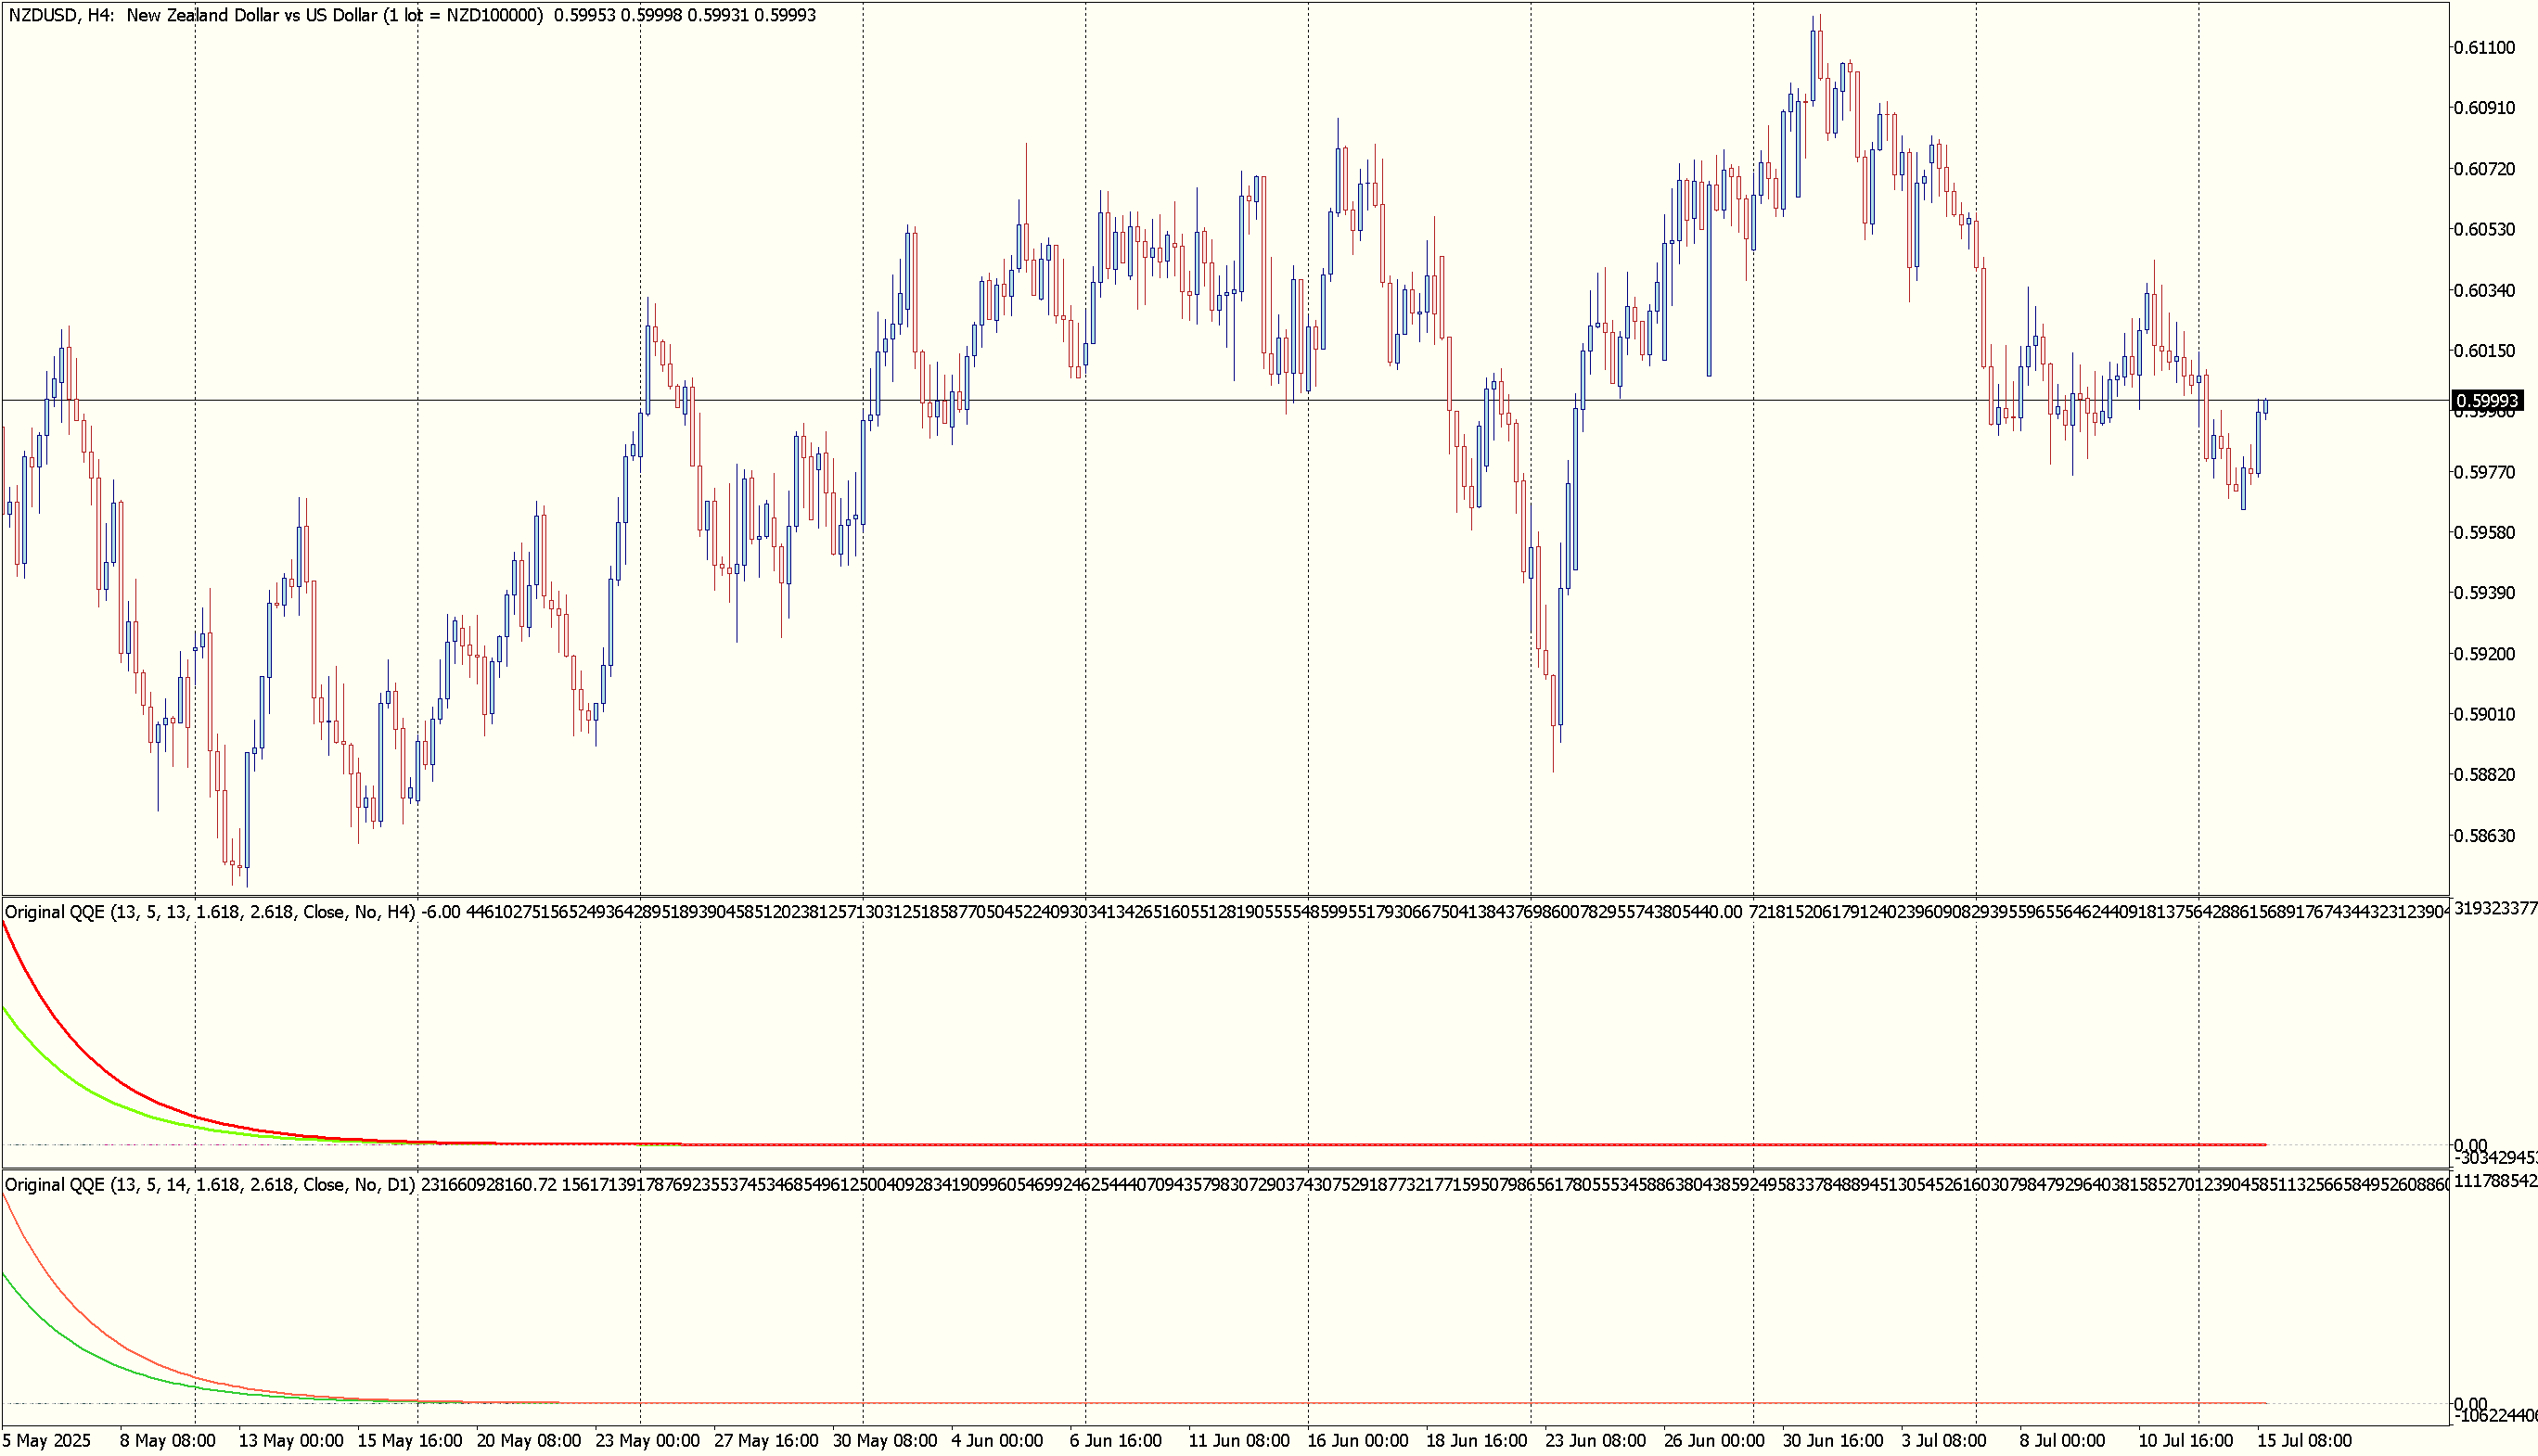Click the latest candle at chart's right edge
This screenshot has height=1456, width=2538.
[x=2265, y=406]
